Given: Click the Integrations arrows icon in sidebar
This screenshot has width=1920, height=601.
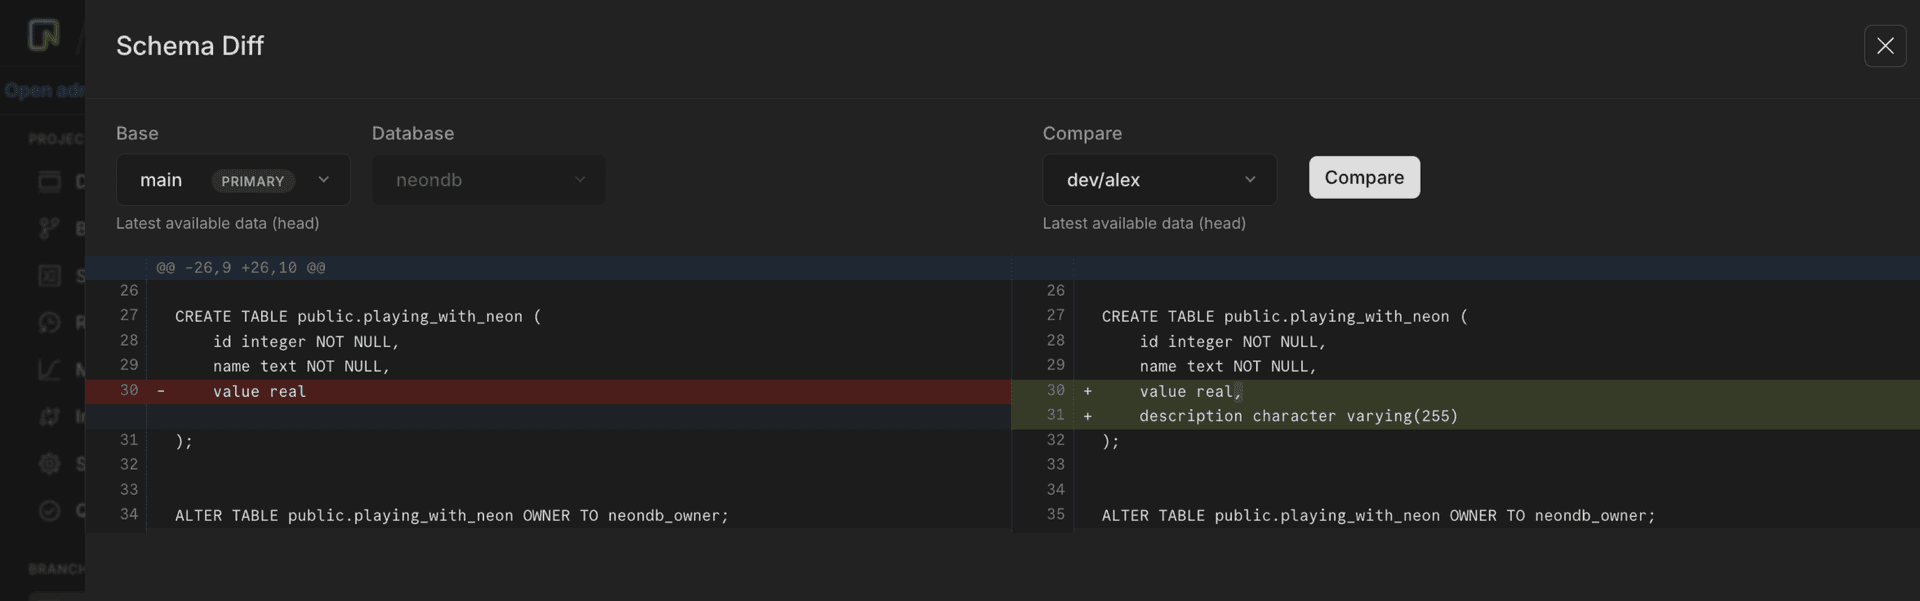Looking at the screenshot, I should pyautogui.click(x=49, y=416).
